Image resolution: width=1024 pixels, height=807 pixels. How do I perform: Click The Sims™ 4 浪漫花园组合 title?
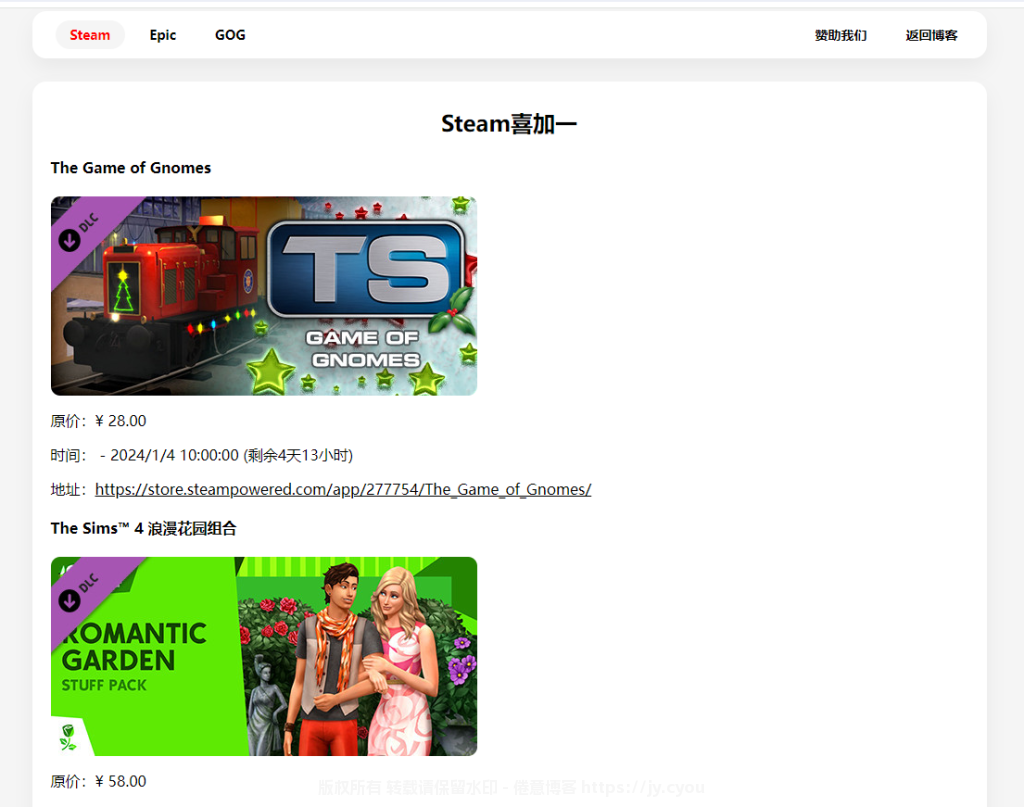[x=143, y=528]
